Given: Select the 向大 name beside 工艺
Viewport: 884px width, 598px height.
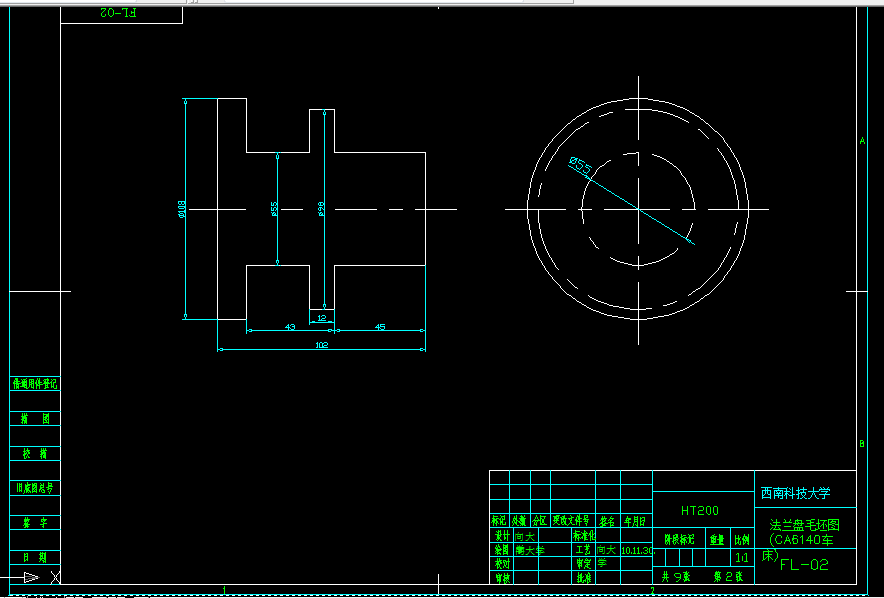Looking at the screenshot, I should point(607,550).
